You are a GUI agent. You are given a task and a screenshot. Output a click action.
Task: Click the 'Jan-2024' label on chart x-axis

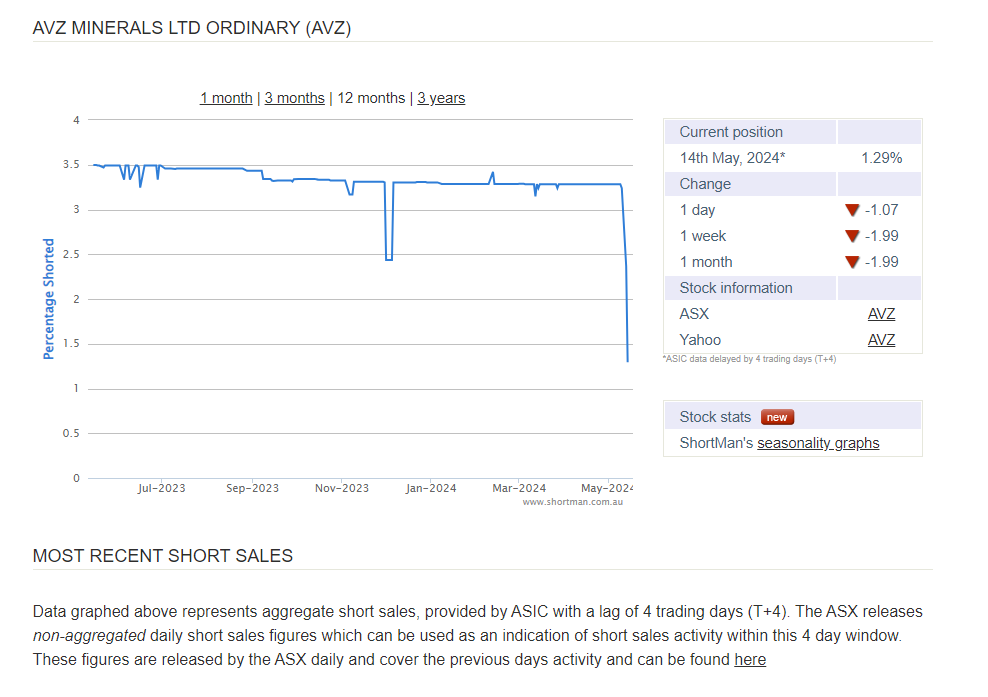pyautogui.click(x=431, y=488)
